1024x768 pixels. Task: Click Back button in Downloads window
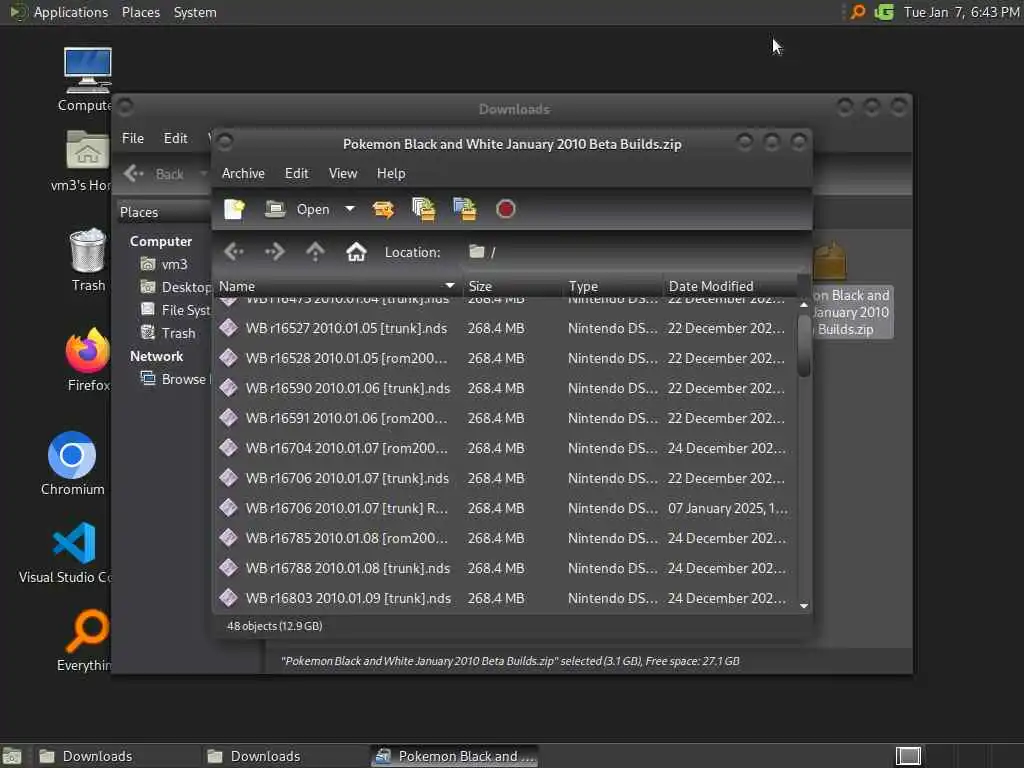155,174
